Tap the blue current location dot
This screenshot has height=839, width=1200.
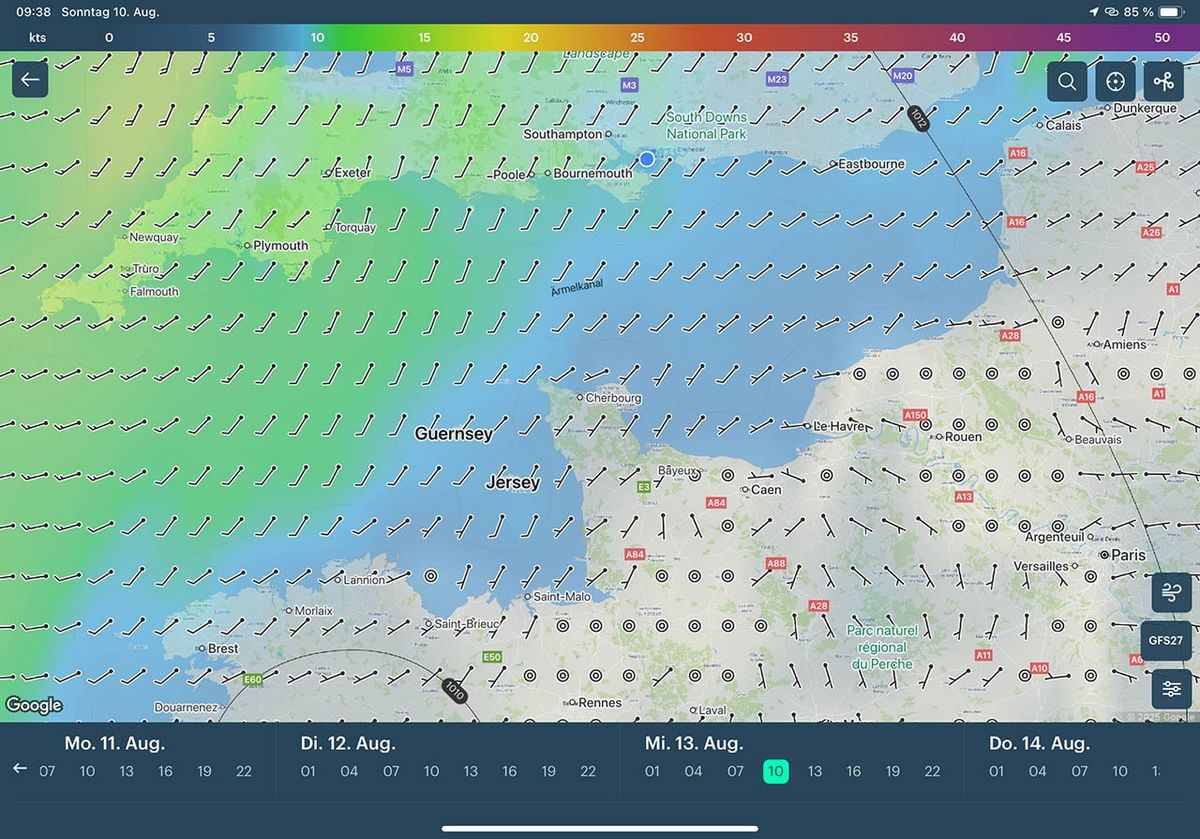(x=647, y=159)
